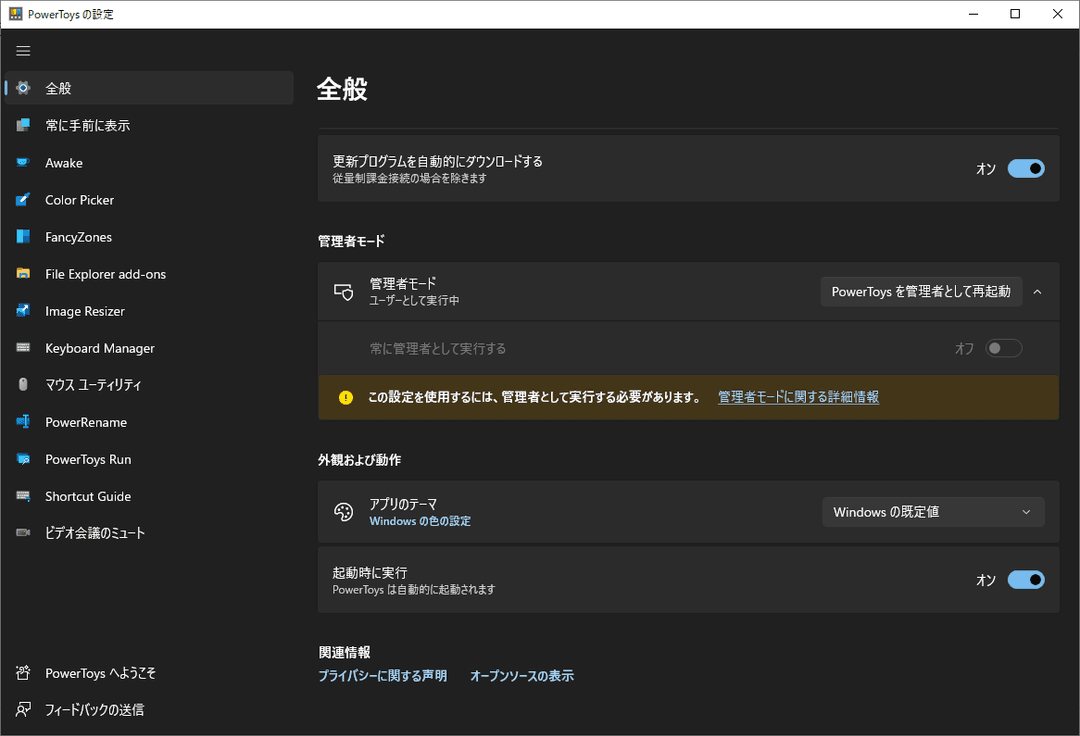Click 従量制課金接続の場合を除きます text
This screenshot has width=1080, height=736.
point(409,178)
